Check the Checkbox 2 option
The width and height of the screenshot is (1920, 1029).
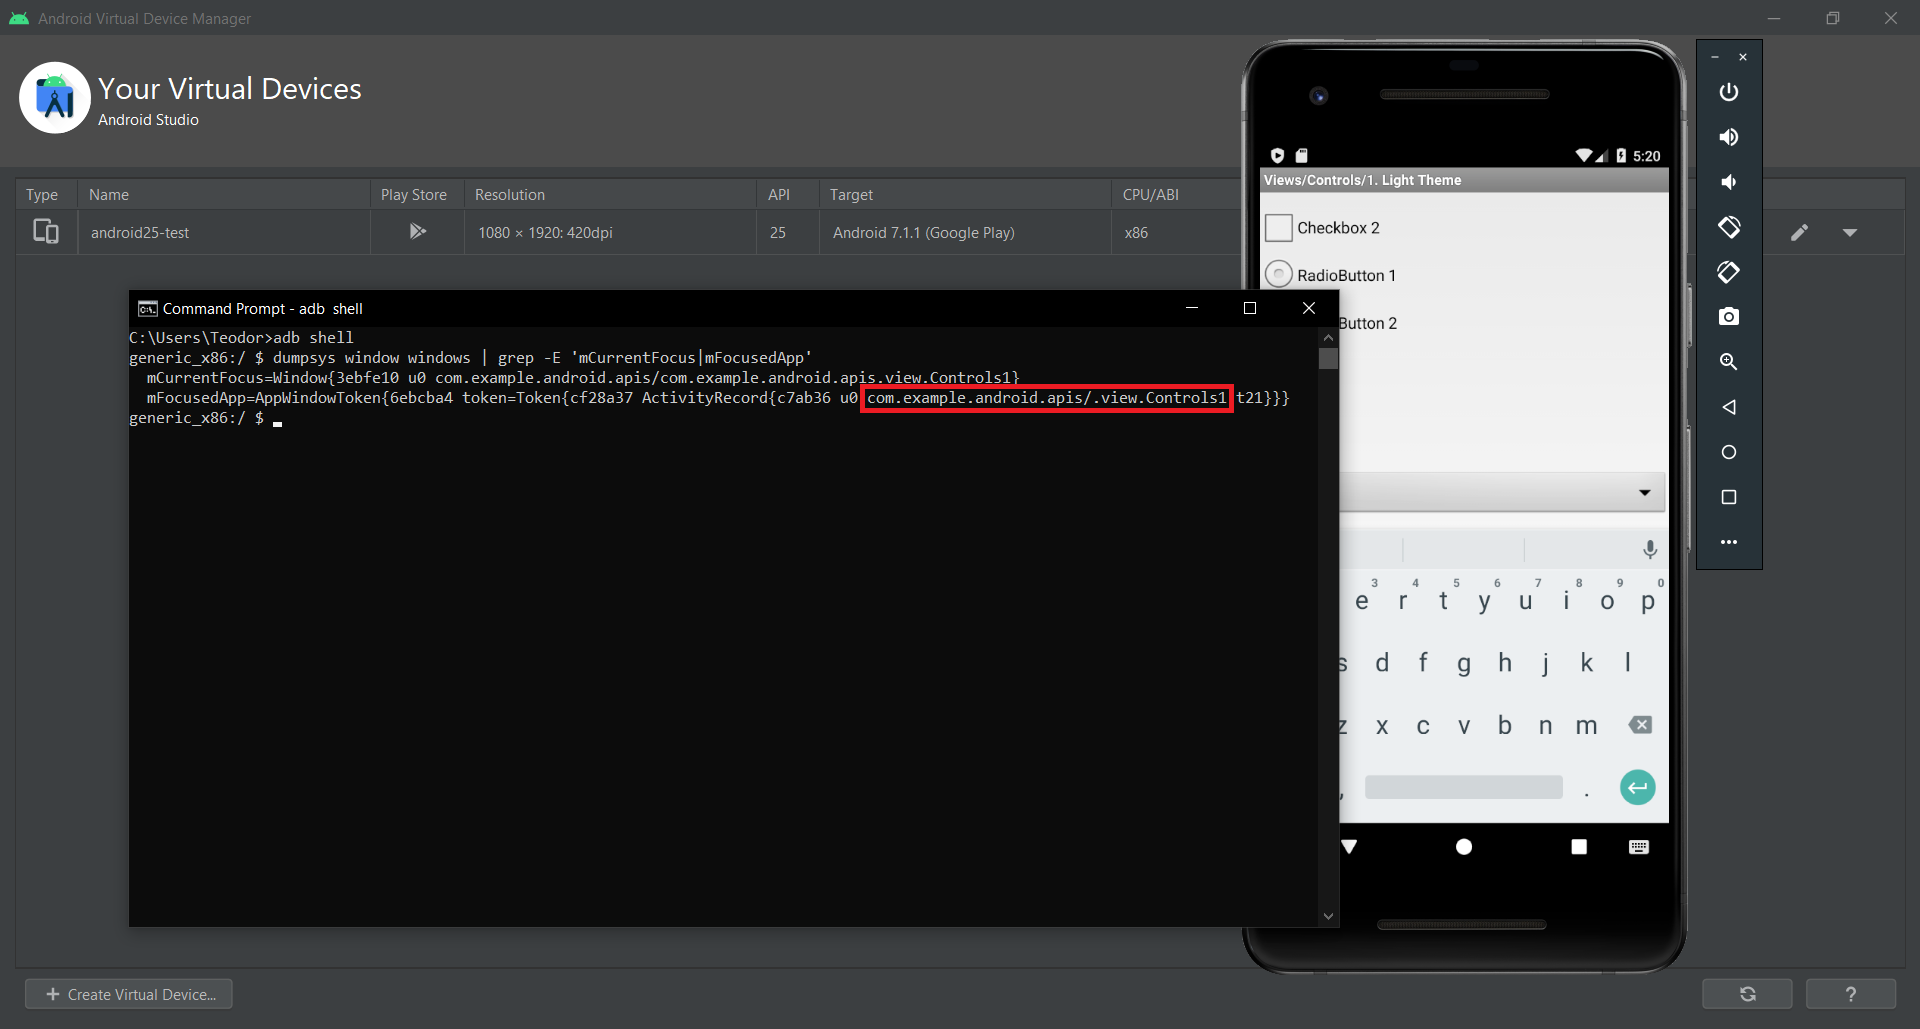[1278, 227]
